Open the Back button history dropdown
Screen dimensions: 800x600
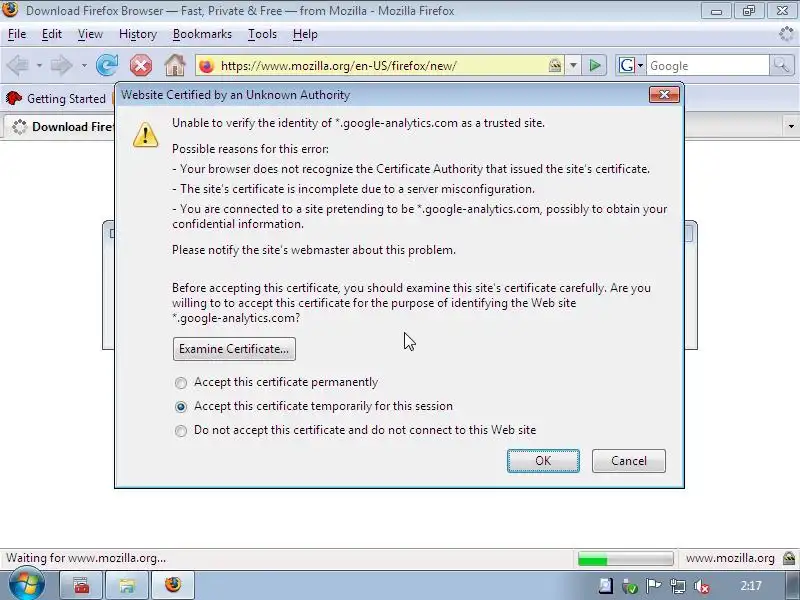[x=39, y=66]
